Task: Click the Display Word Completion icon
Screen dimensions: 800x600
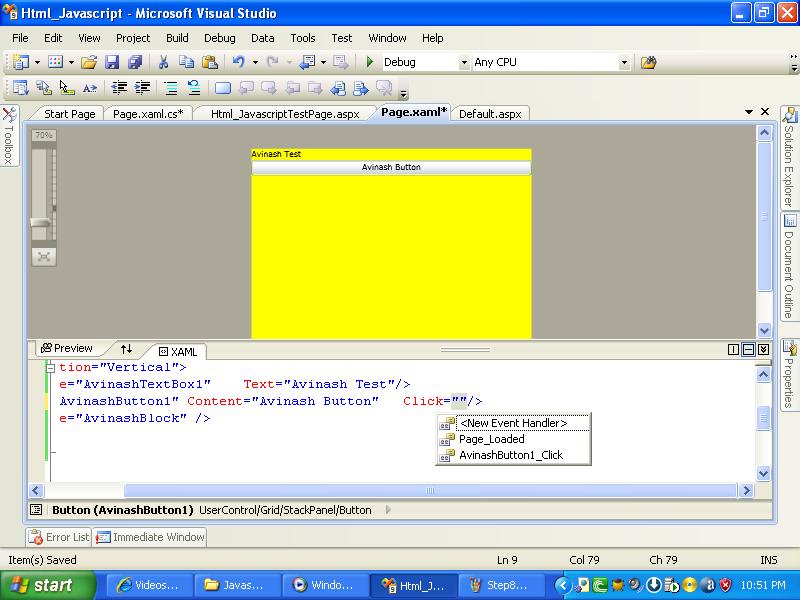Action: click(90, 88)
